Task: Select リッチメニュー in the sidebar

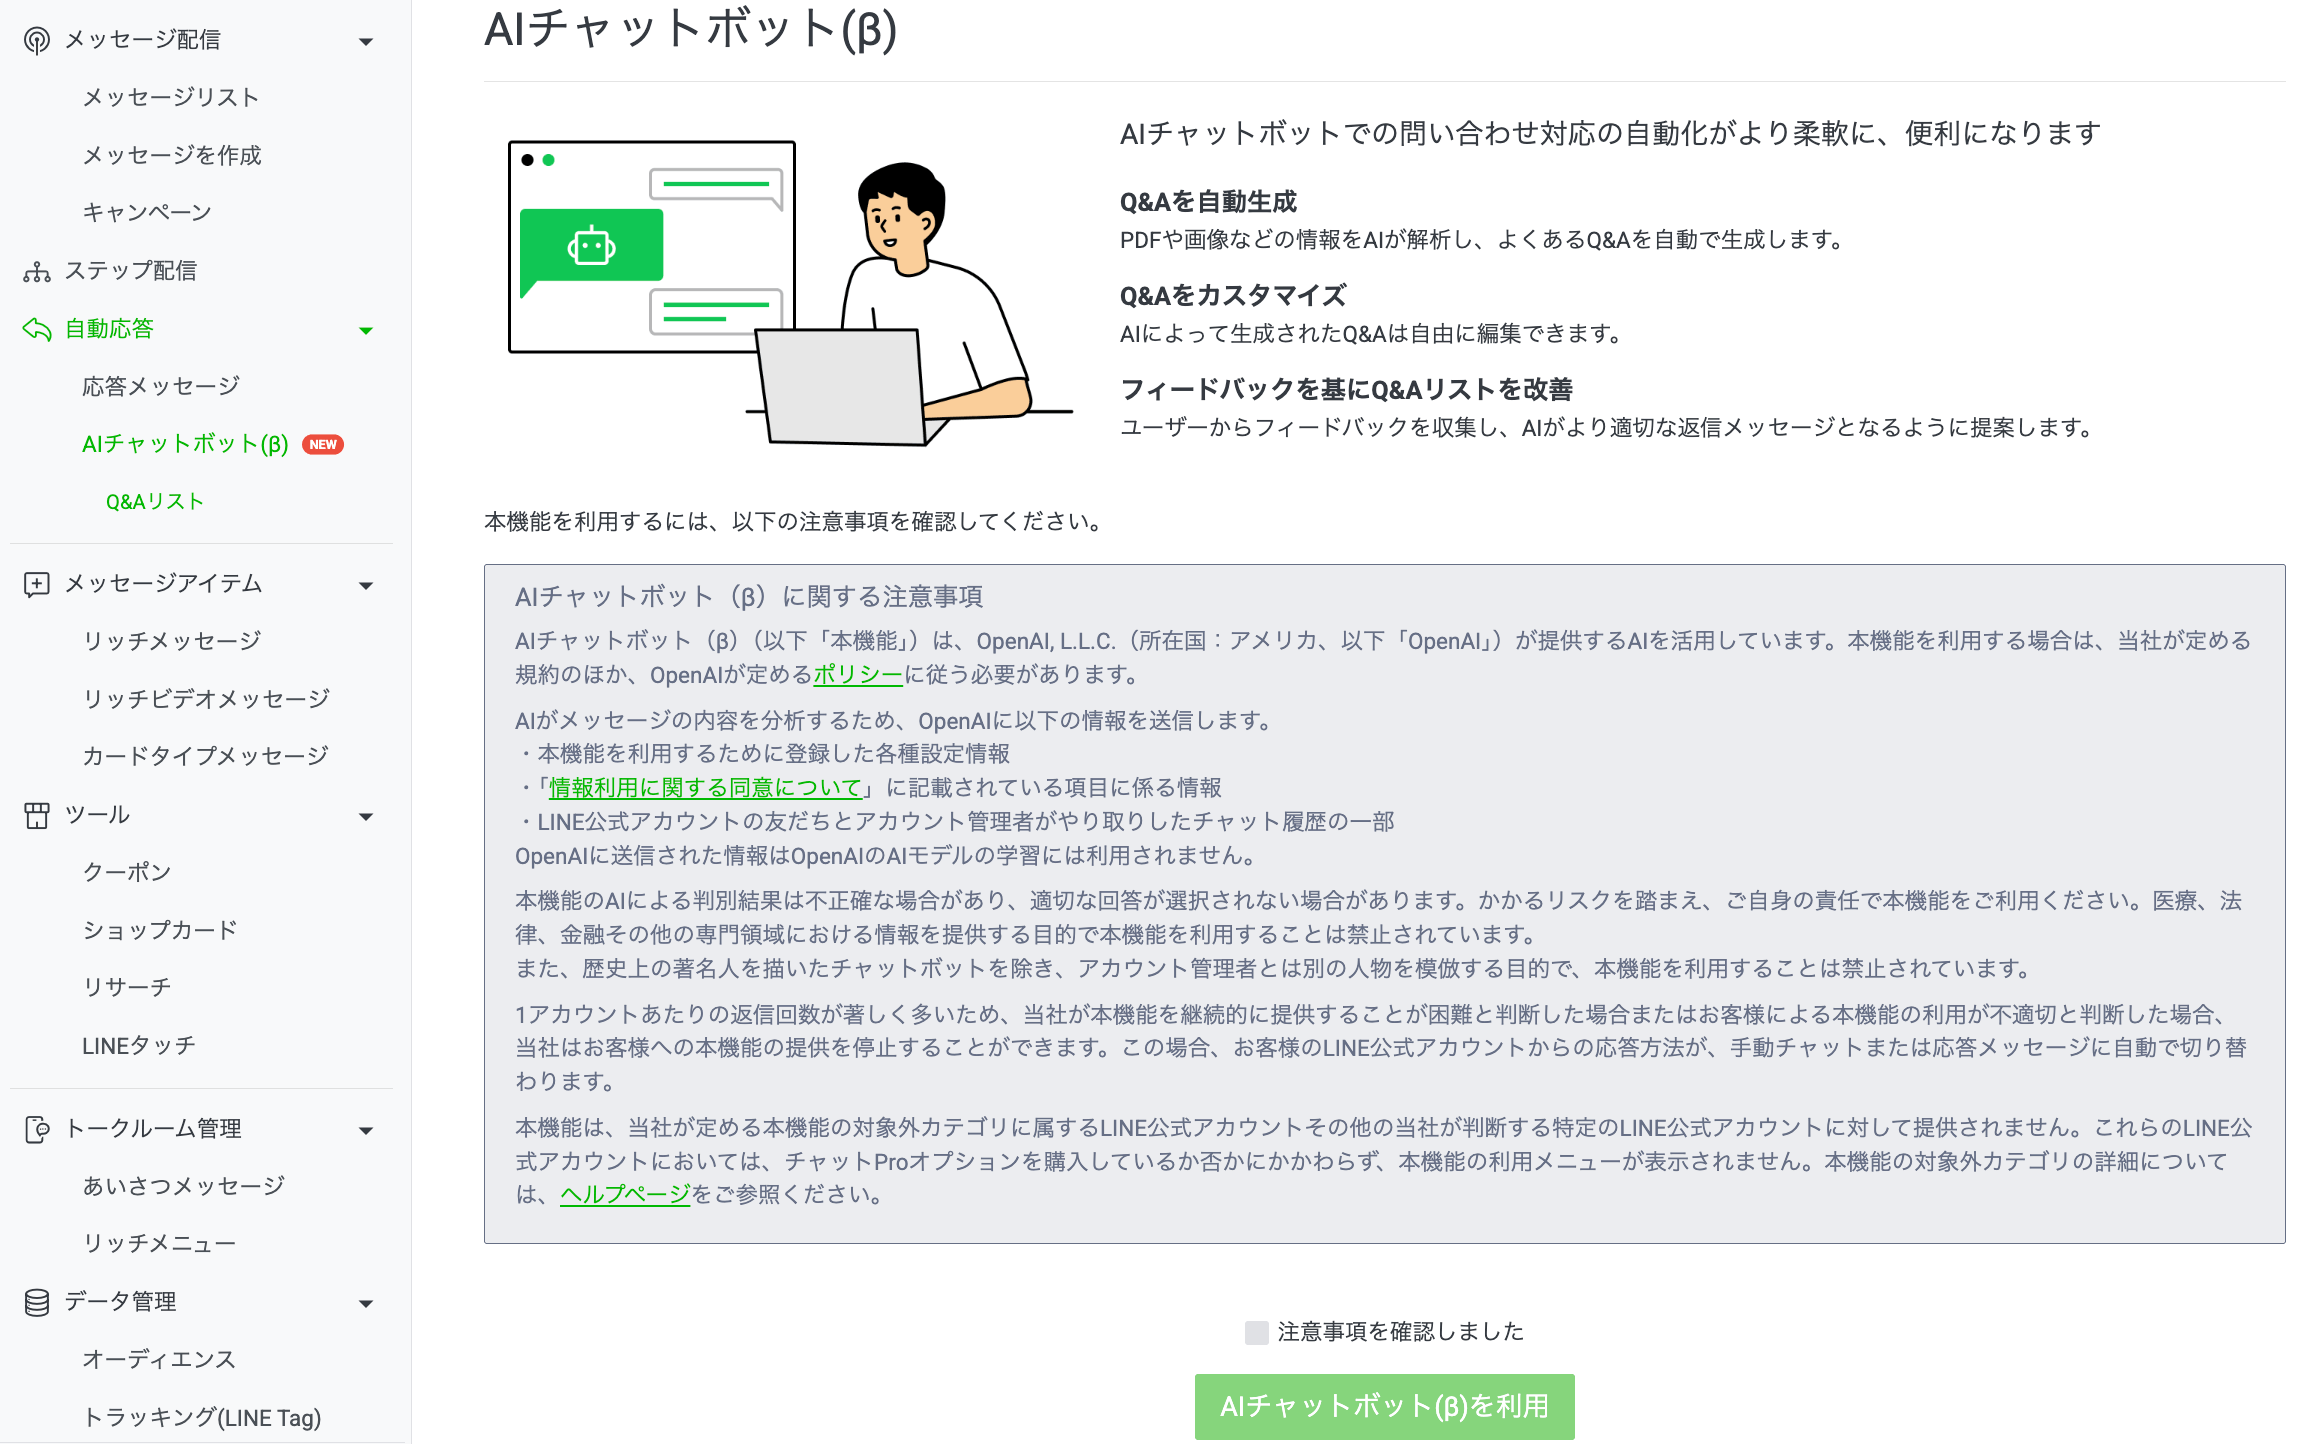Action: [x=159, y=1243]
